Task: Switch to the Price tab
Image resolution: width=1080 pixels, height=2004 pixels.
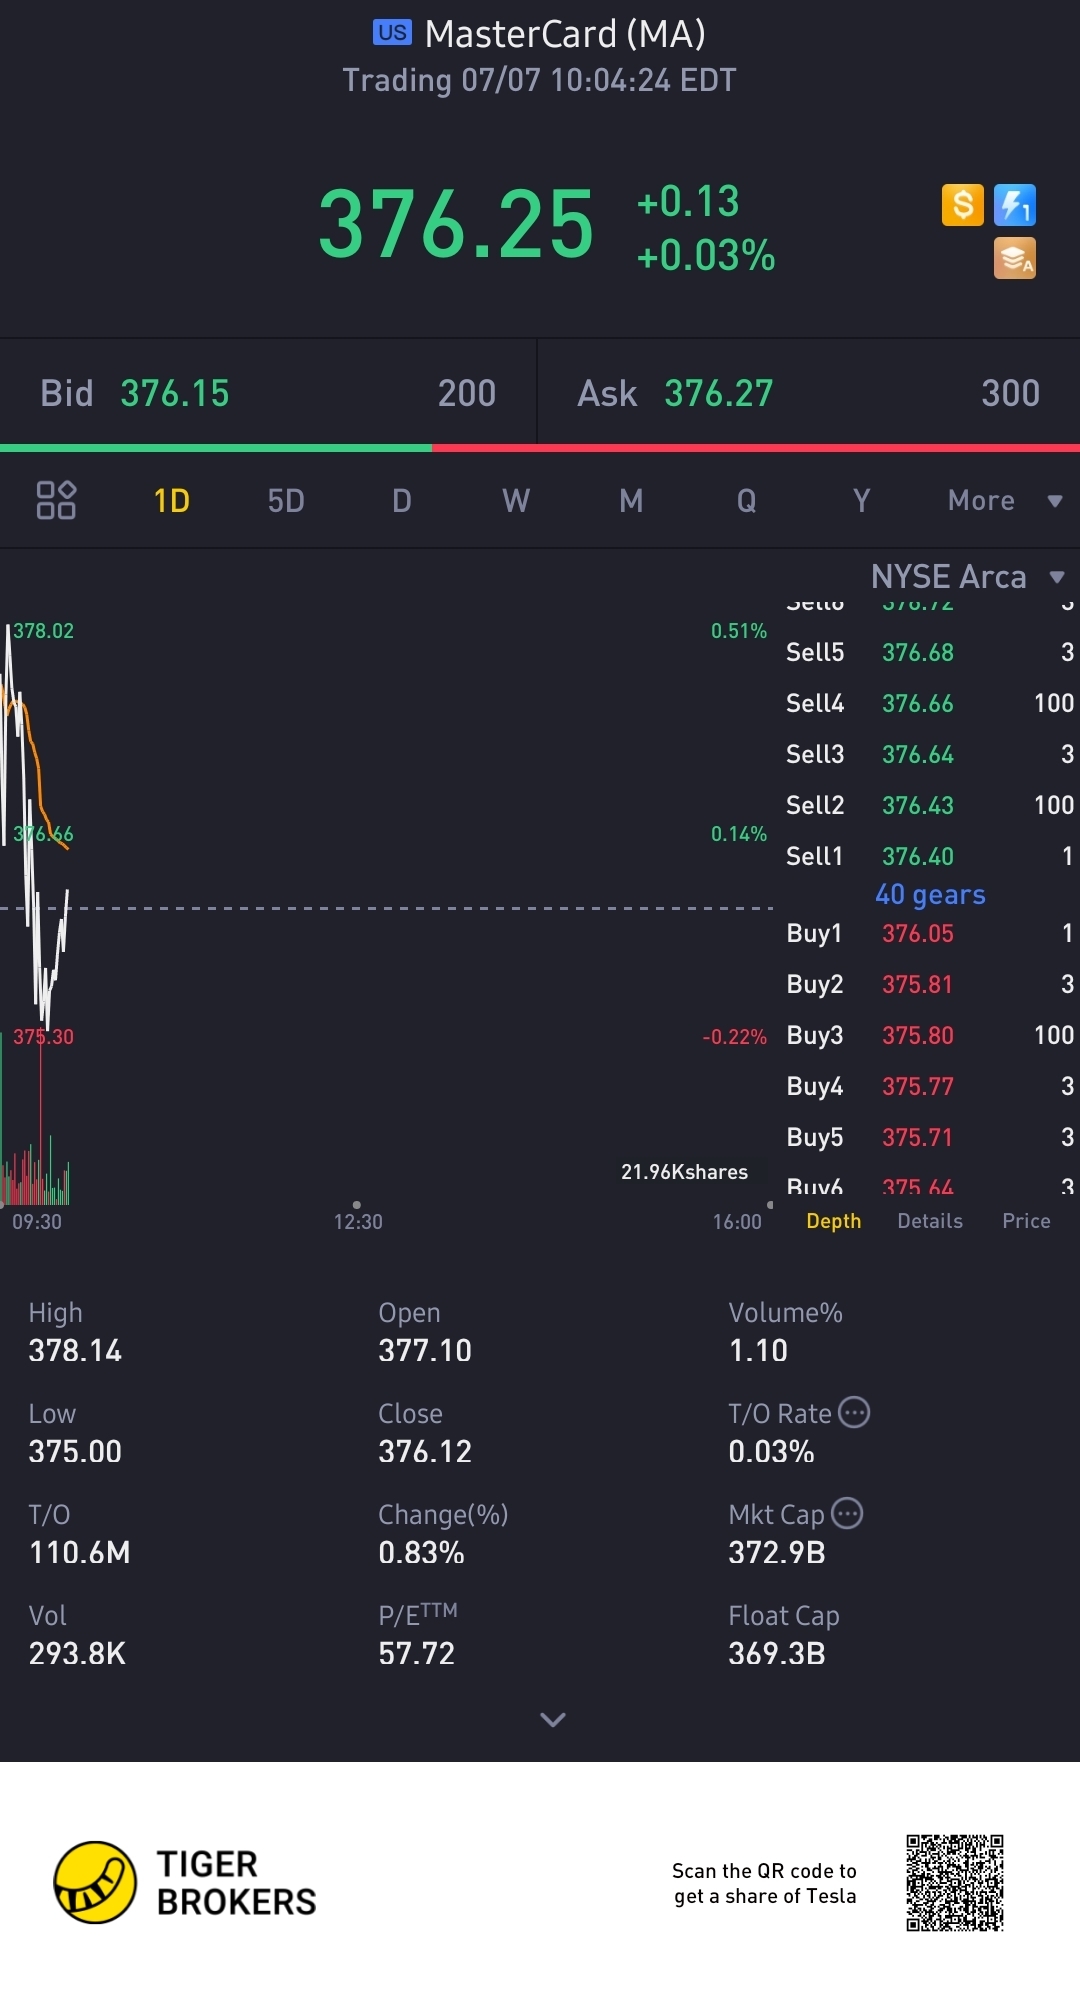Action: 1026,1221
